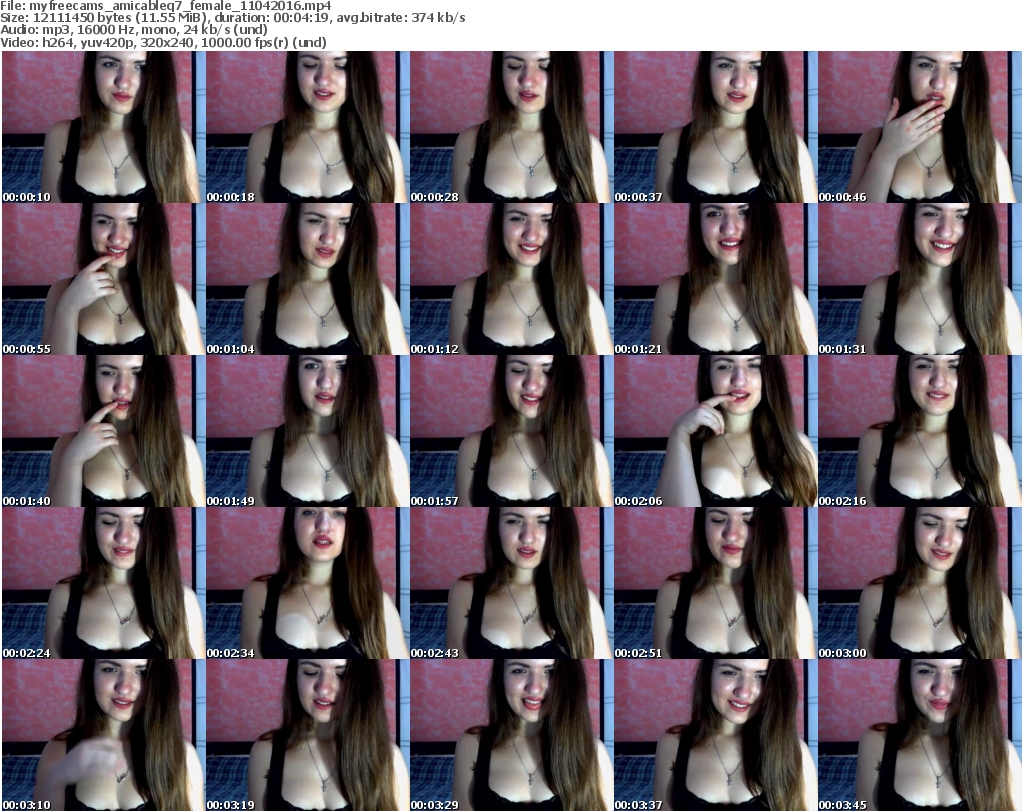Click the thumbnail timestamped 00:01:21

point(716,279)
